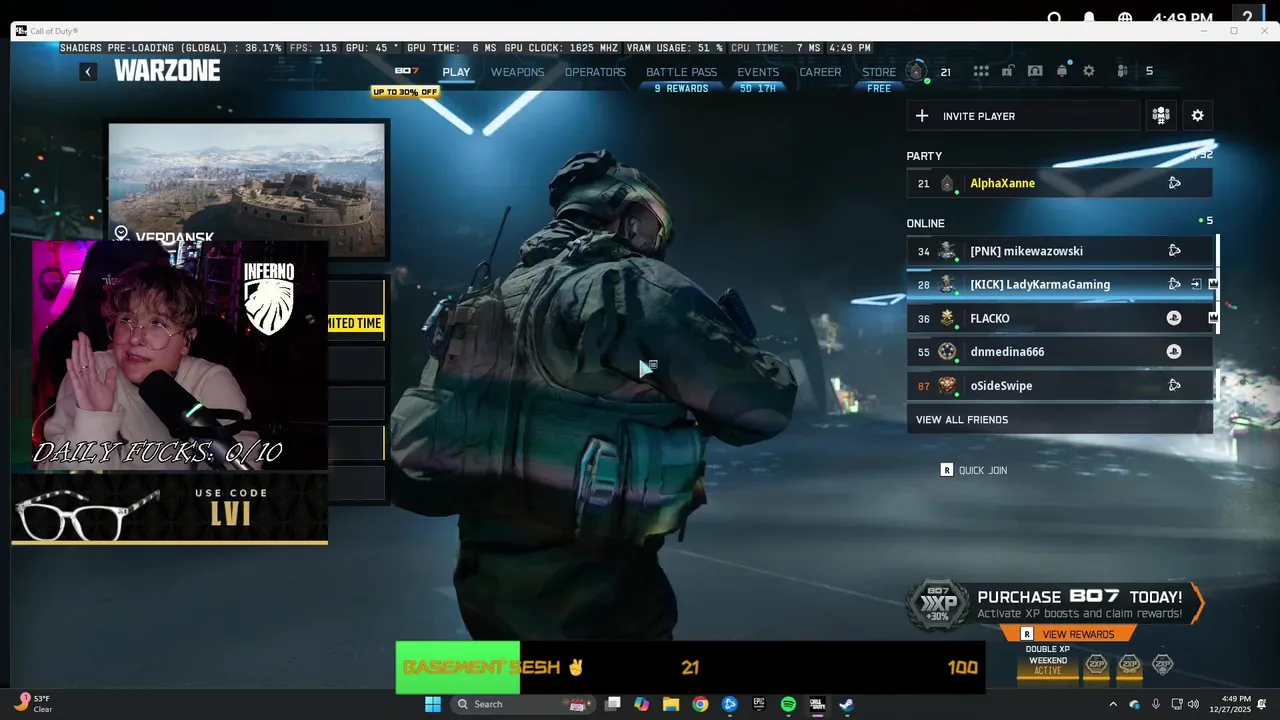The width and height of the screenshot is (1280, 720).
Task: Open Task View on the taskbar
Action: (x=613, y=704)
